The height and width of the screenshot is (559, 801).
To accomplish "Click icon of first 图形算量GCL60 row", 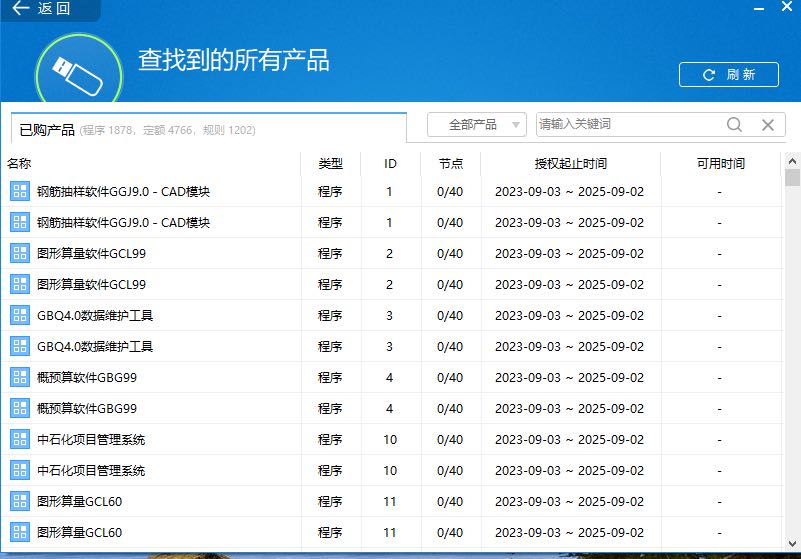I will pyautogui.click(x=20, y=501).
